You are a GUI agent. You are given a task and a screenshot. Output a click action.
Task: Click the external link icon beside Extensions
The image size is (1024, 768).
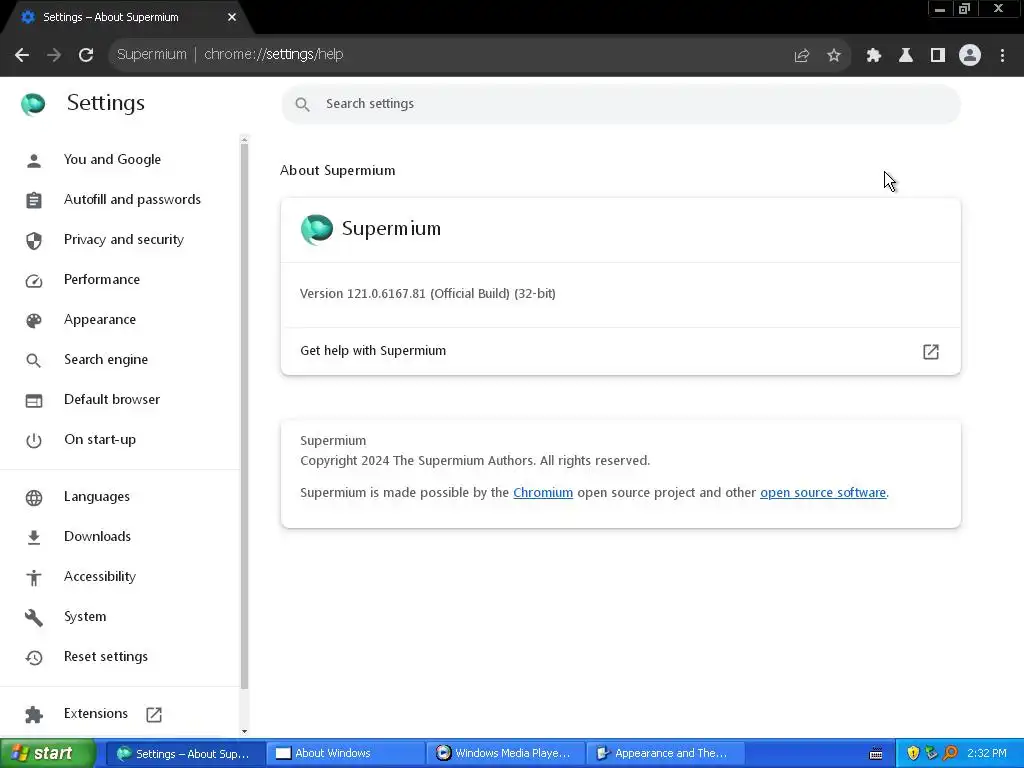153,714
